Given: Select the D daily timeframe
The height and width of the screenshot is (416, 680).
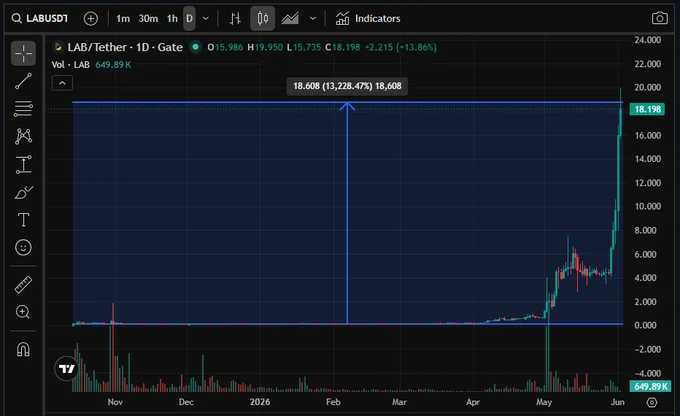Looking at the screenshot, I should click(189, 19).
